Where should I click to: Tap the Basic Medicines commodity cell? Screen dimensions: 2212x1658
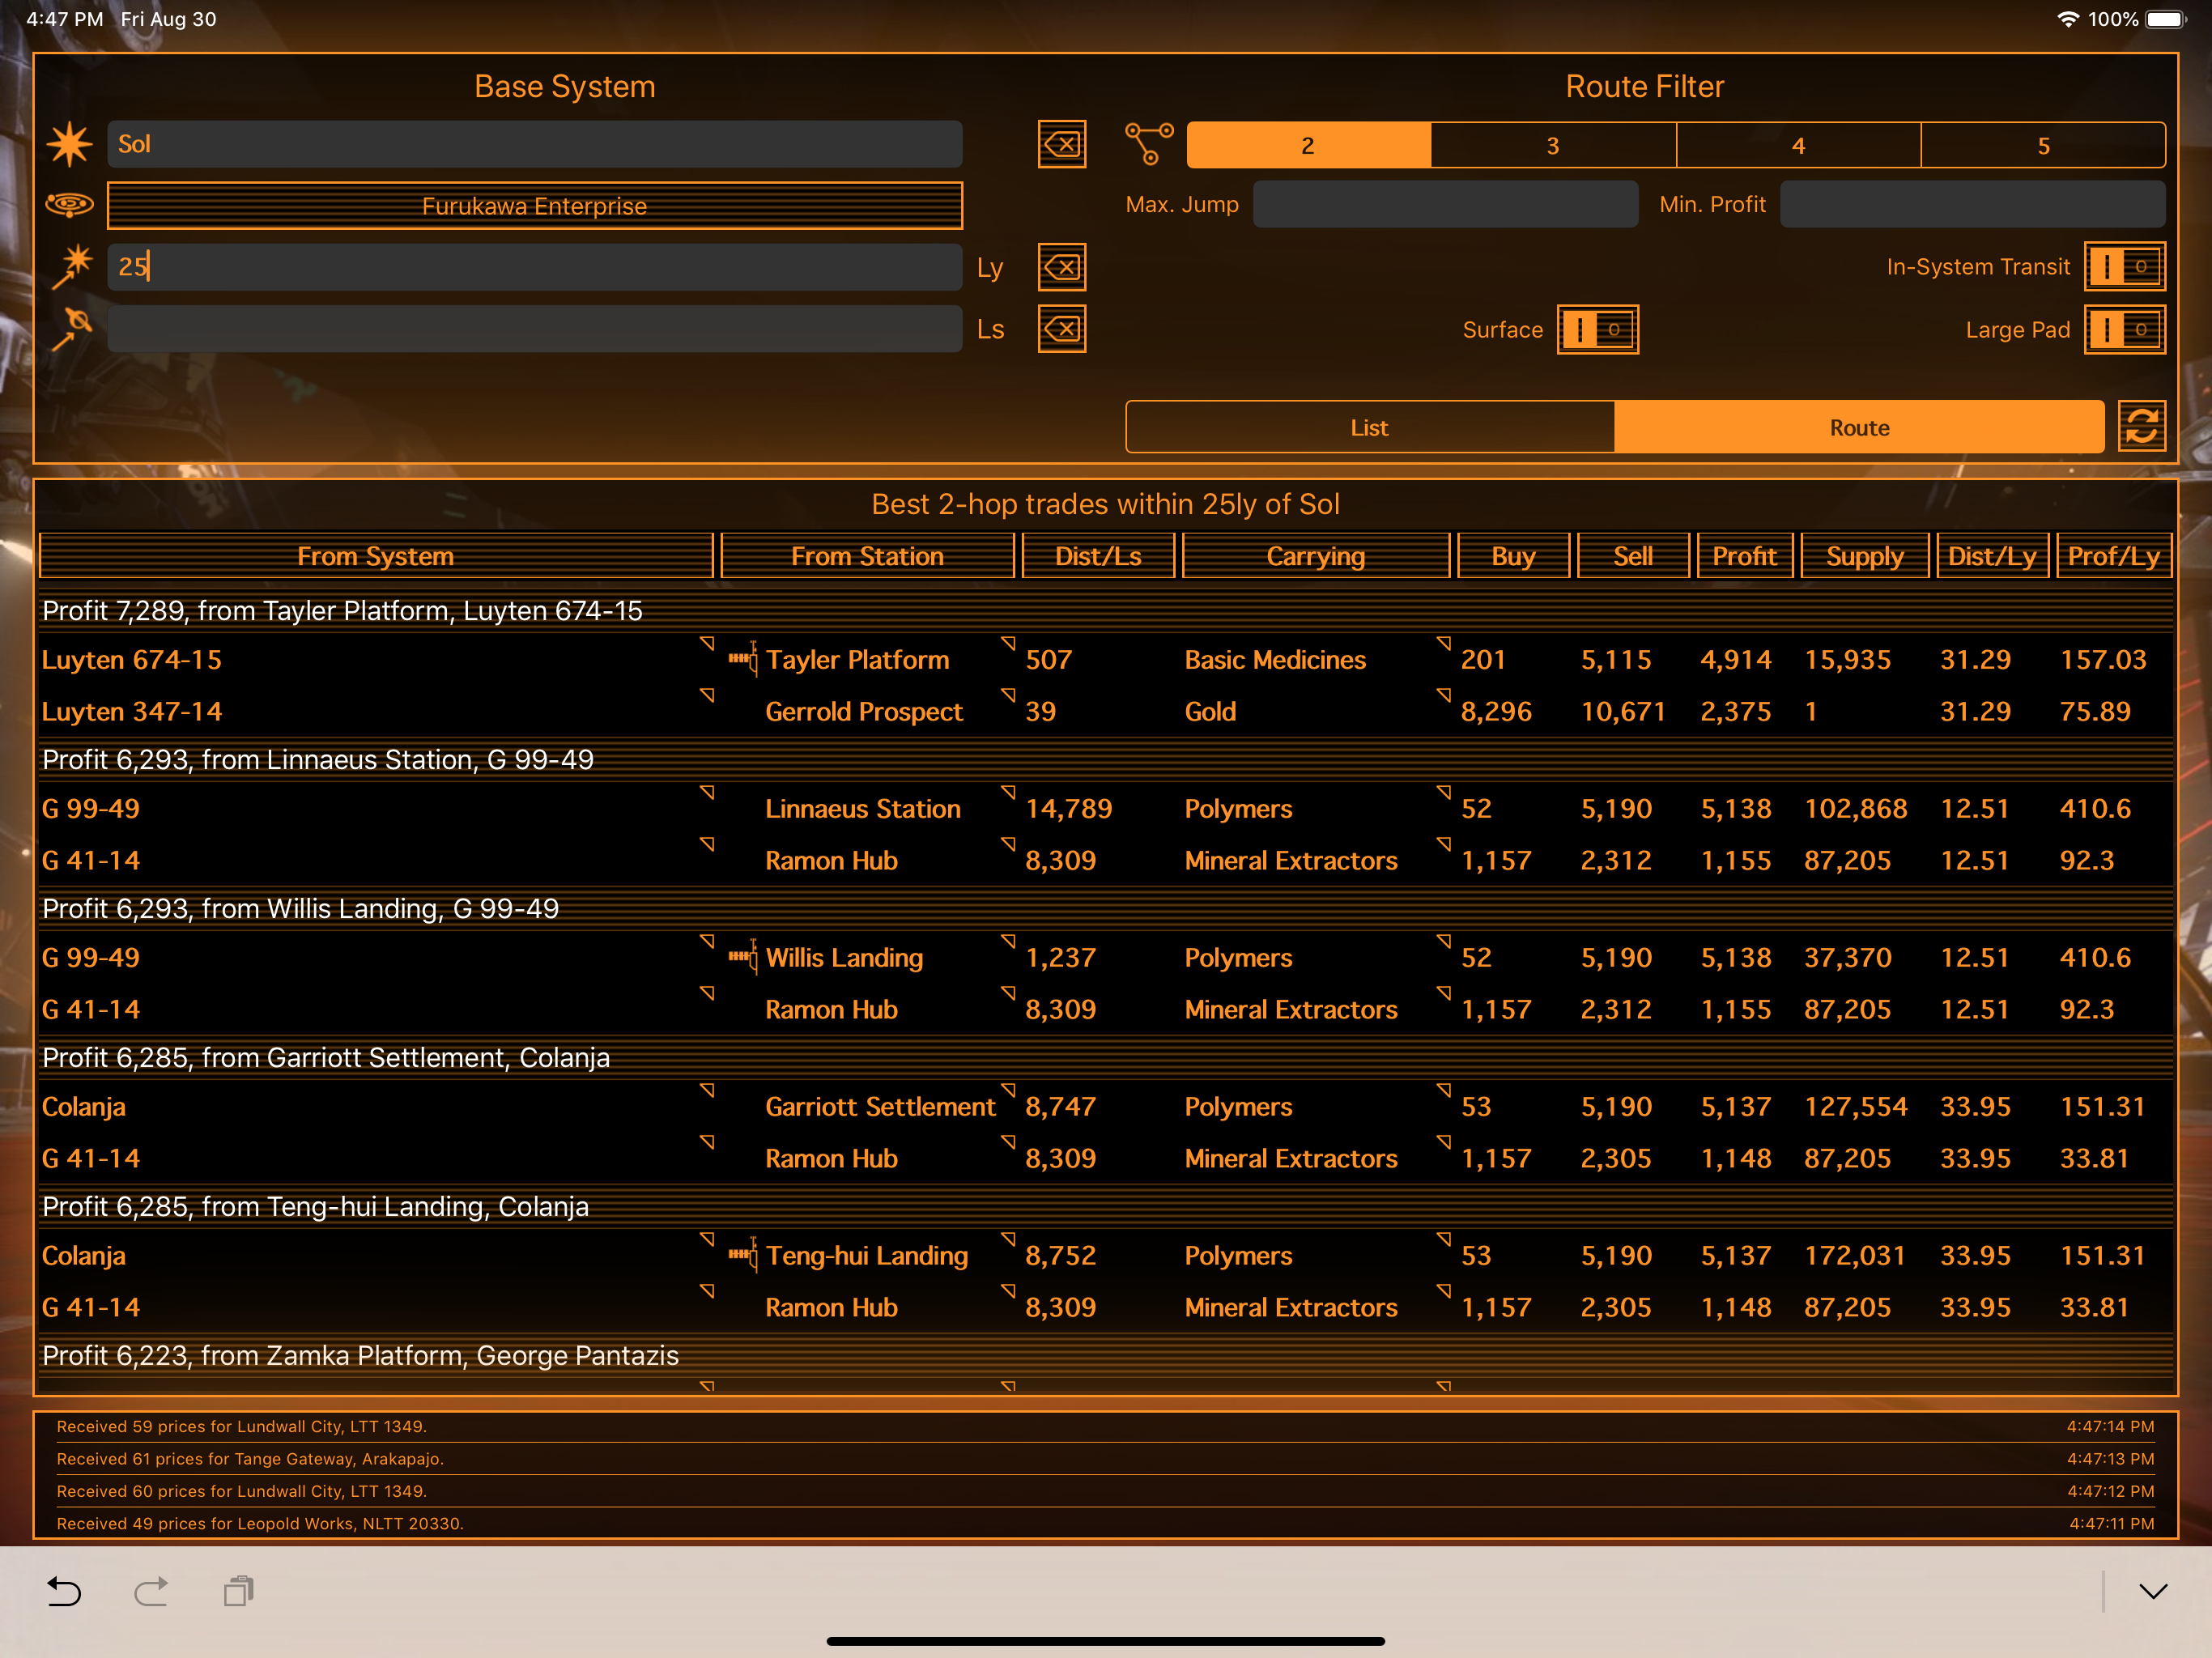[1275, 660]
